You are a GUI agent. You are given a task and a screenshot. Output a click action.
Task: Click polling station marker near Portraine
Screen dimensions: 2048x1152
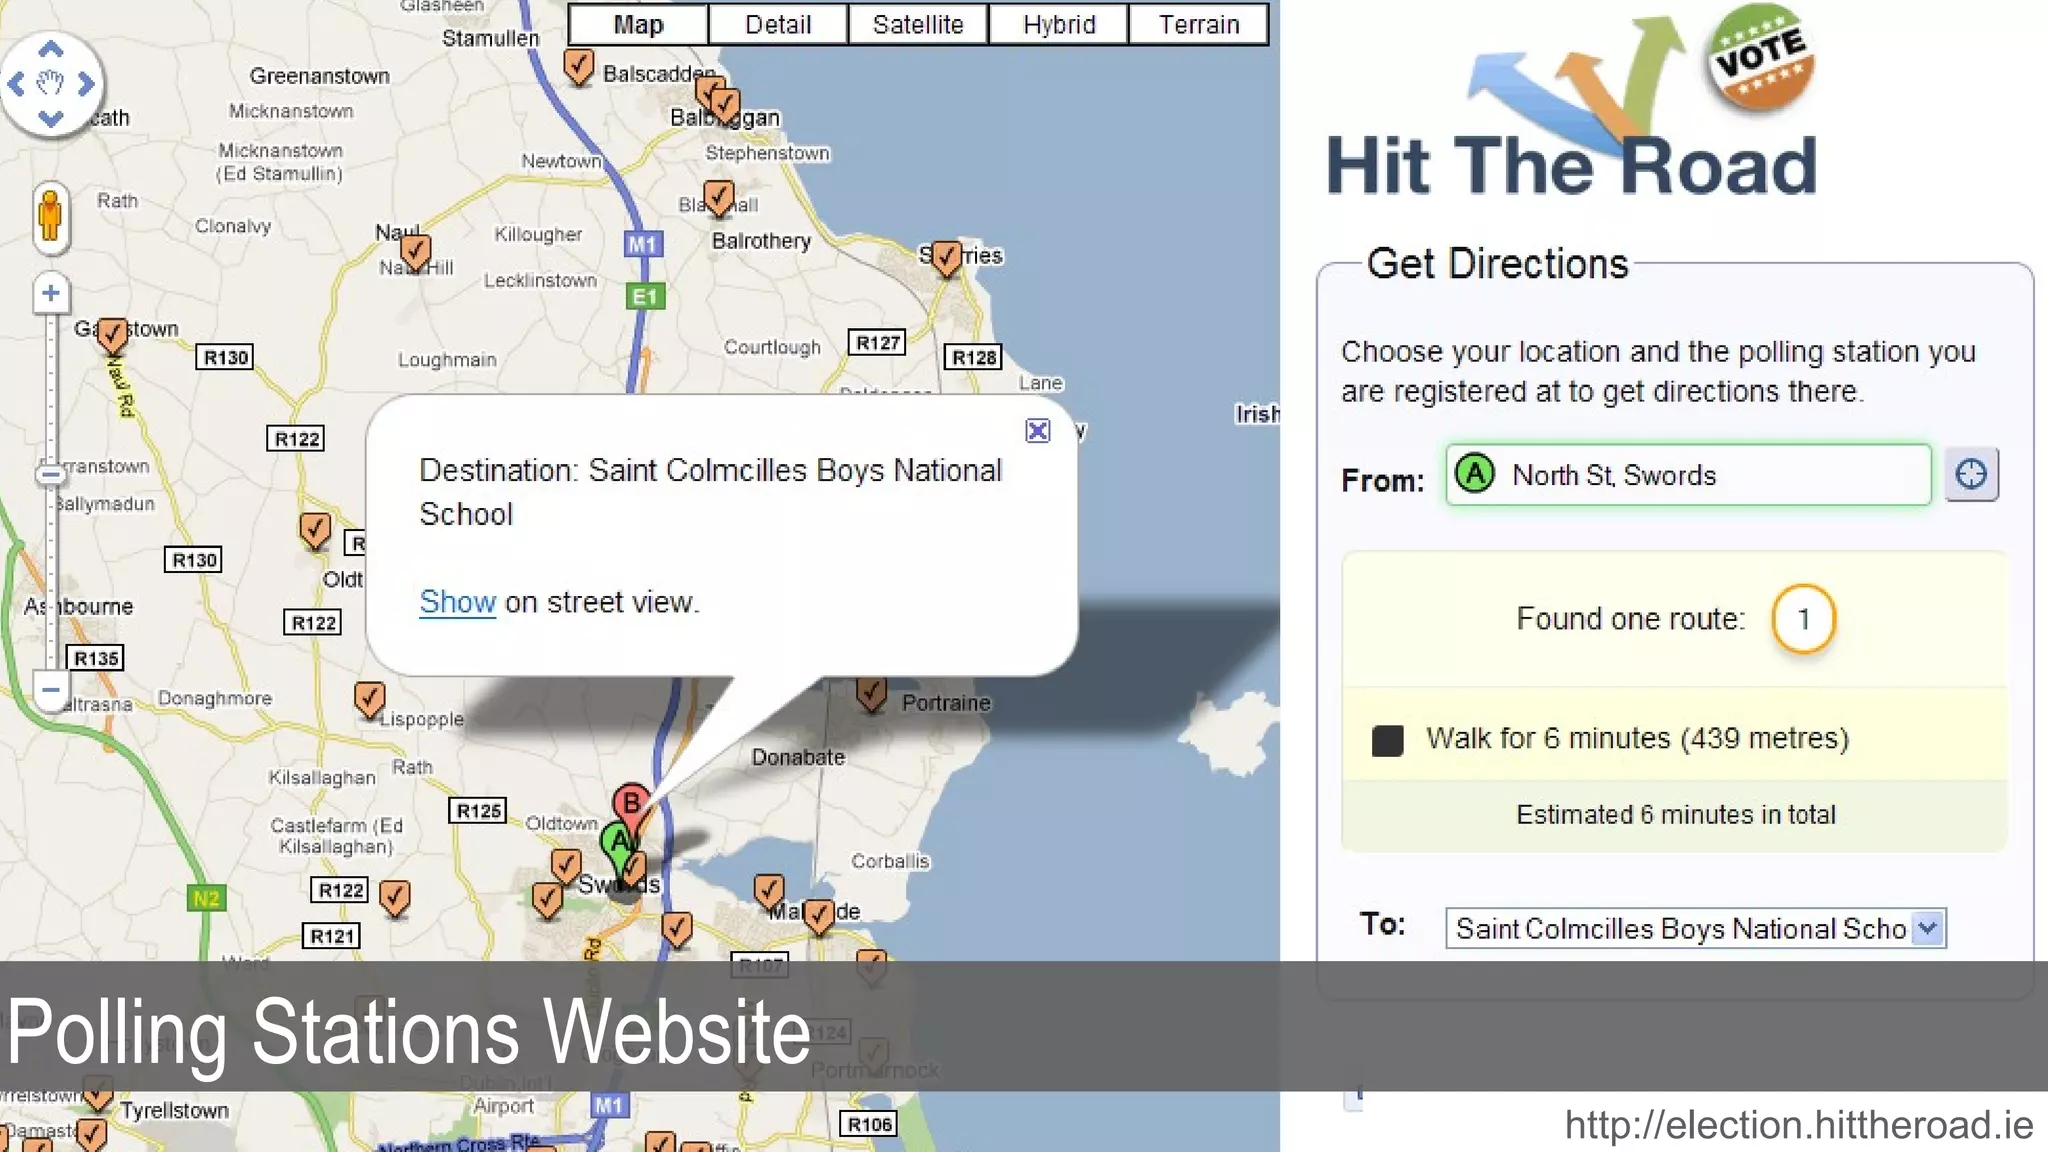pos(871,691)
